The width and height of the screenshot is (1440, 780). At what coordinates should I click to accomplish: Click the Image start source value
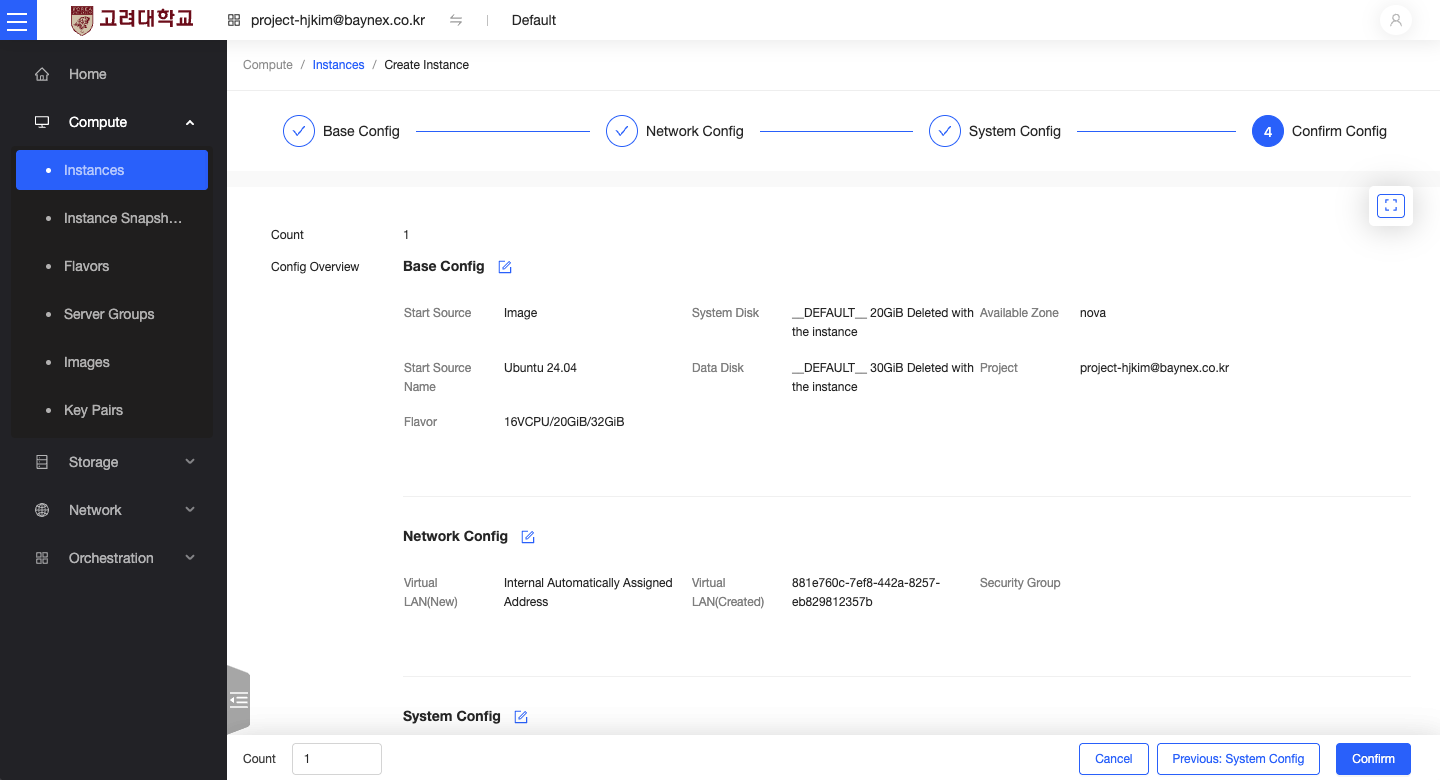(521, 313)
